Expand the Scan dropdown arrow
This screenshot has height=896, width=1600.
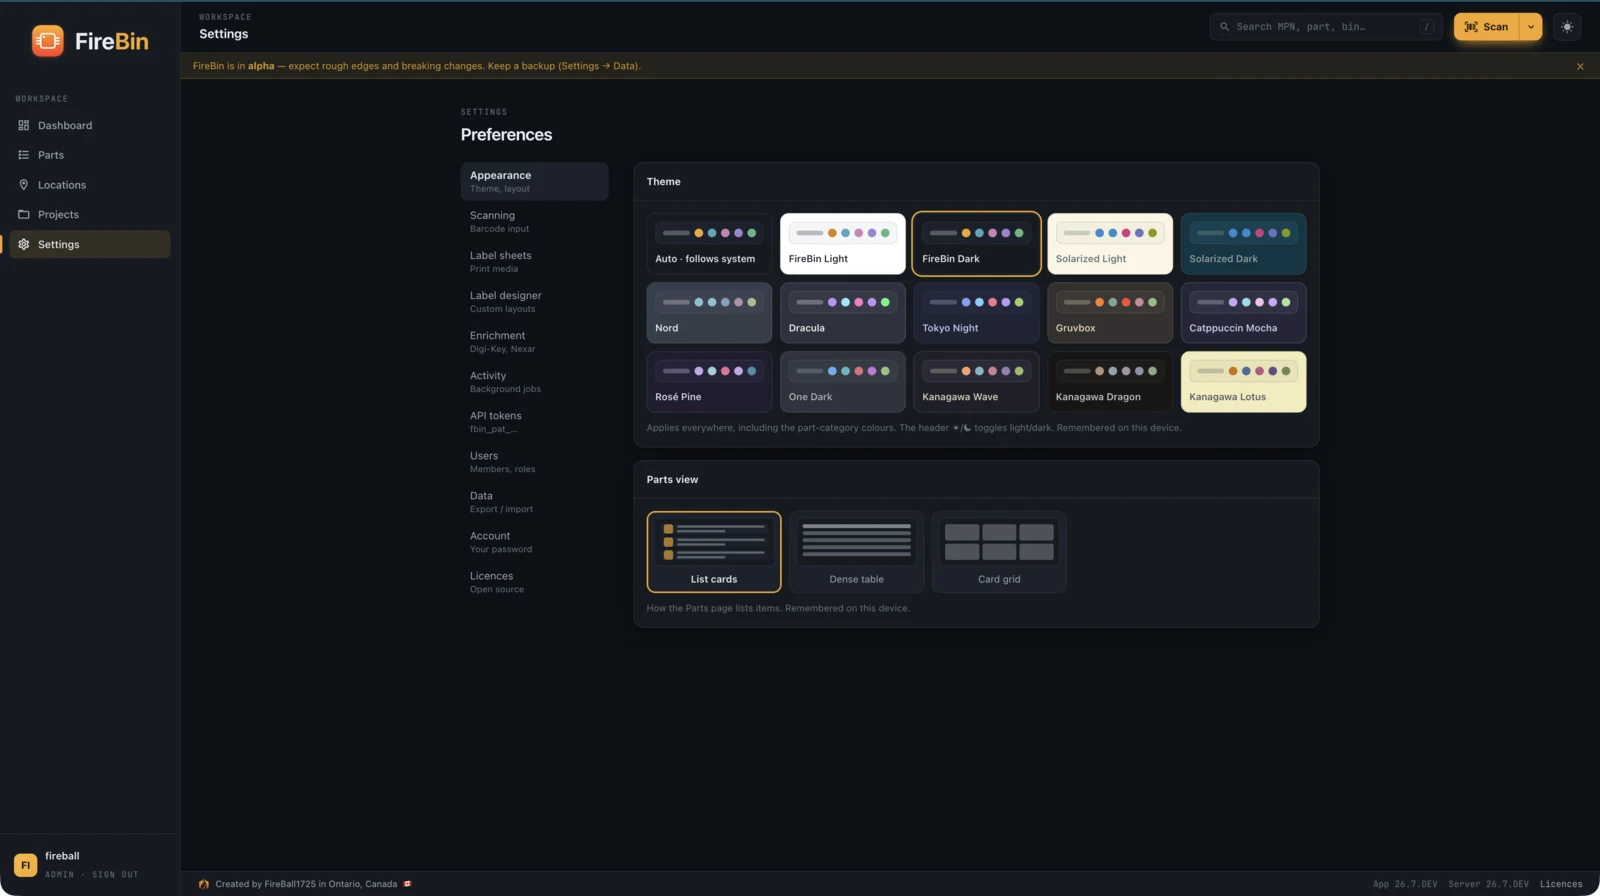point(1531,27)
